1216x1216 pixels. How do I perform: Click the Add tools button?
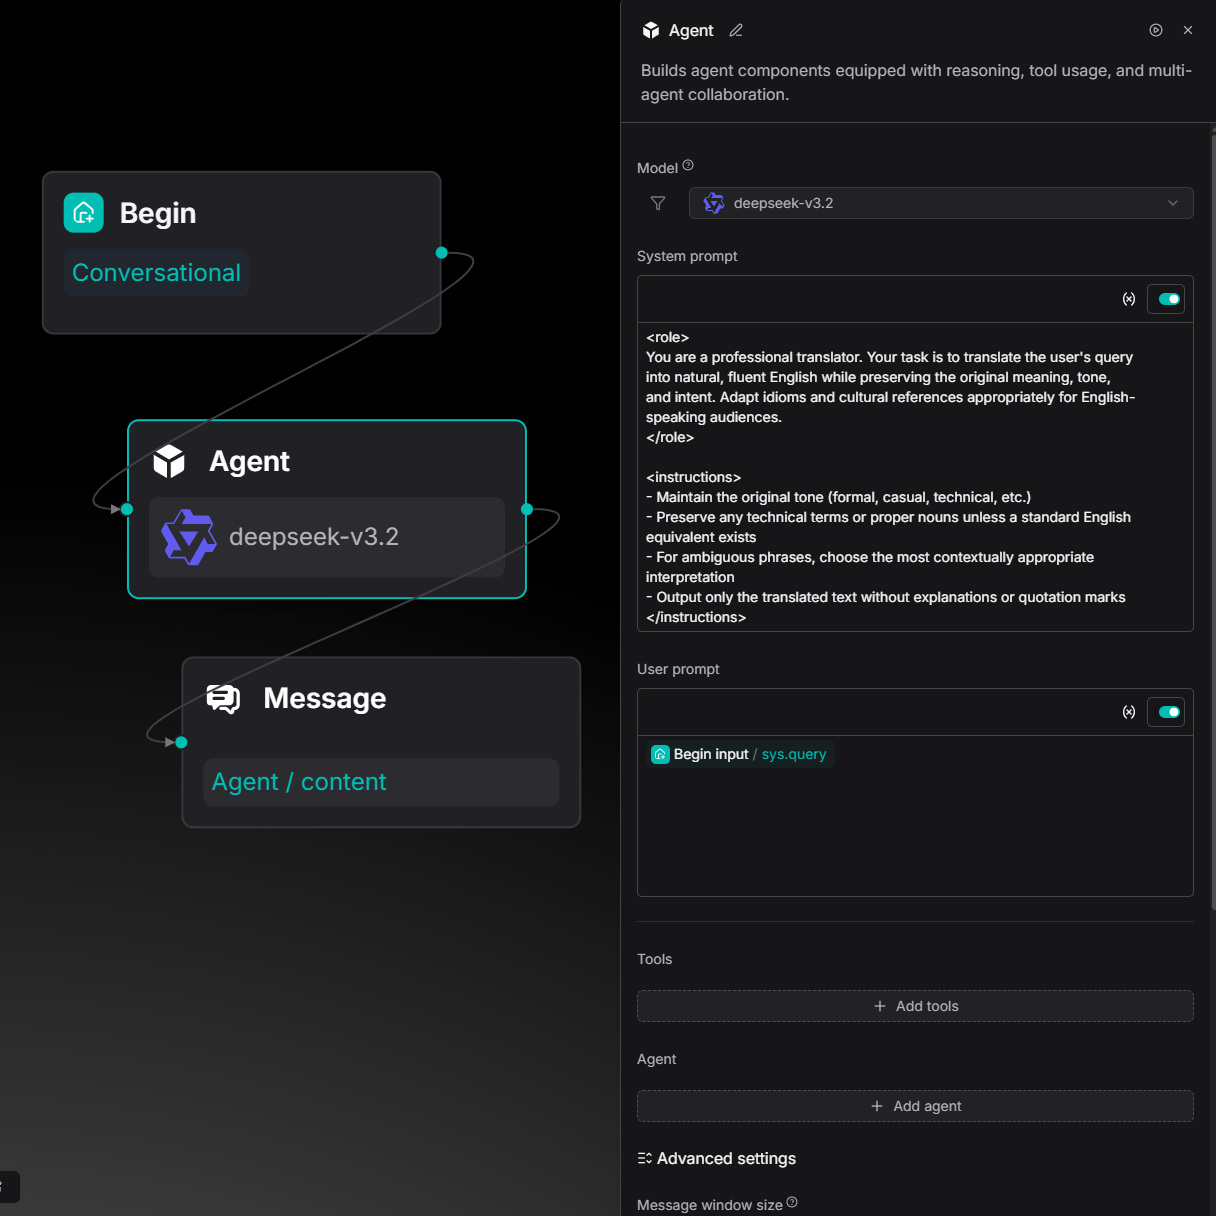915,1006
